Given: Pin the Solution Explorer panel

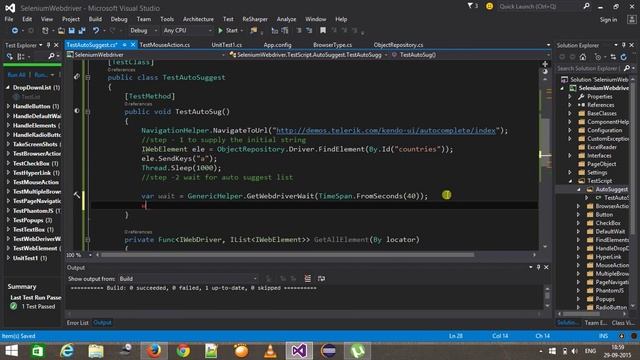Looking at the screenshot, I should 624,45.
